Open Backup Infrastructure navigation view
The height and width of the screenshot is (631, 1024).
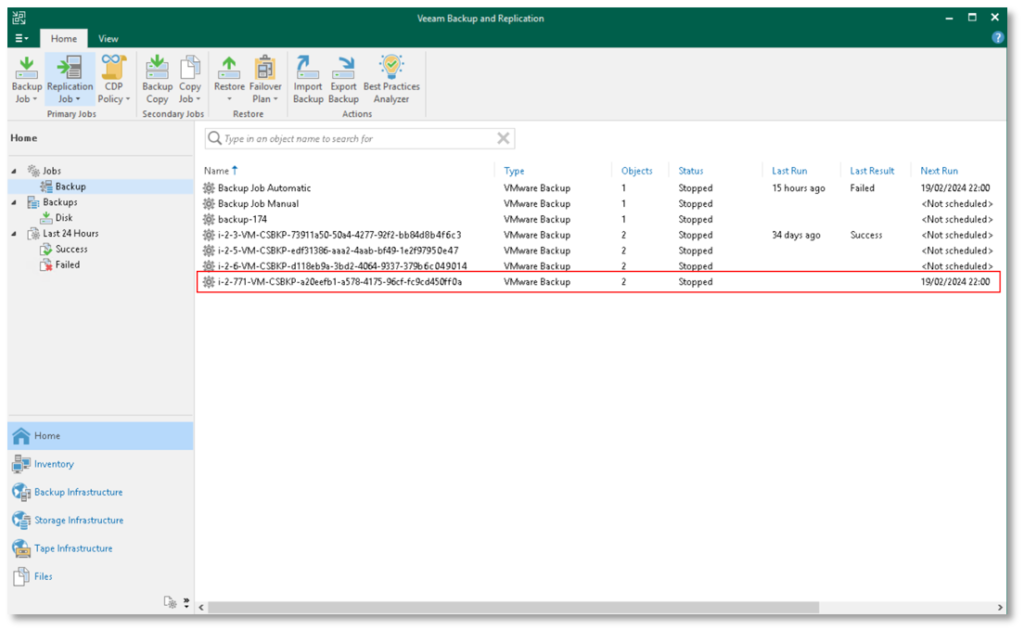pos(78,492)
